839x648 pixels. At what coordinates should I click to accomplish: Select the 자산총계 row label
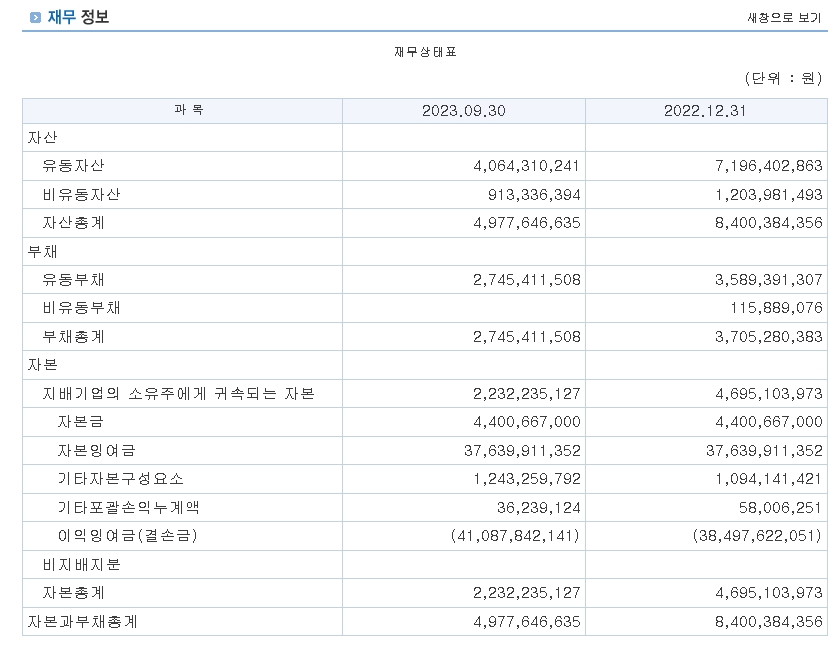(73, 223)
